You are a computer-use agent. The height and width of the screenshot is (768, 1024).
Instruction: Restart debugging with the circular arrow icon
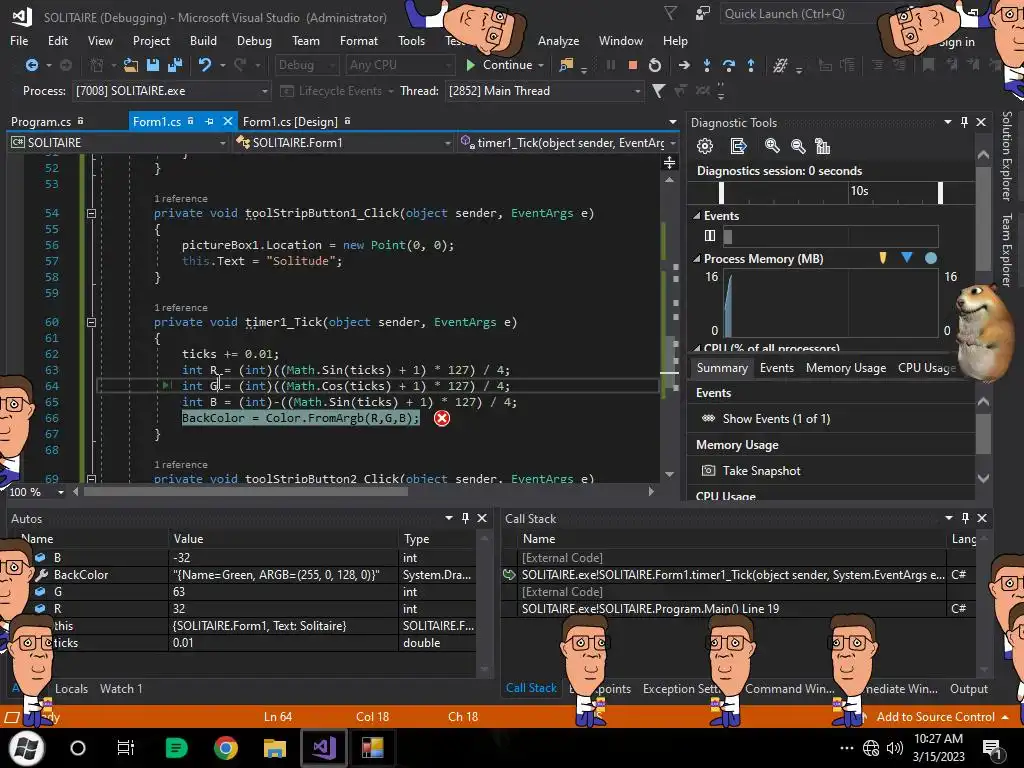(x=654, y=65)
